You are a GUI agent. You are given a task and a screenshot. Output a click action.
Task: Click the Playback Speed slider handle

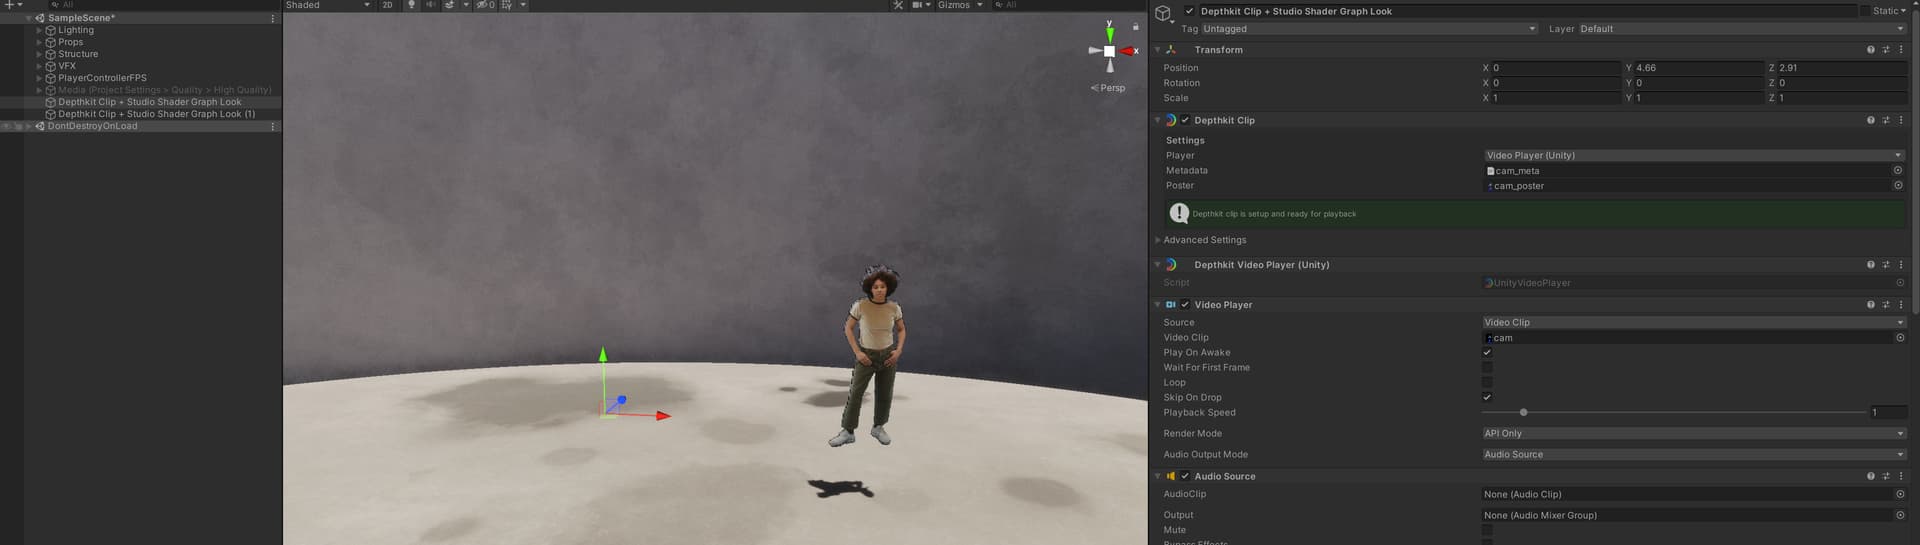(1523, 413)
